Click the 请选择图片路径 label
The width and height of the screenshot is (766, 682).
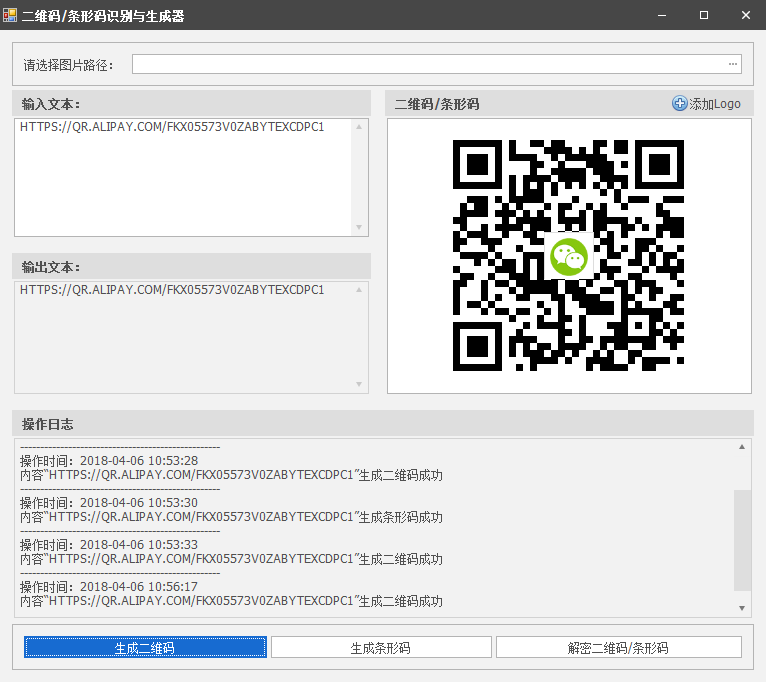(x=68, y=65)
